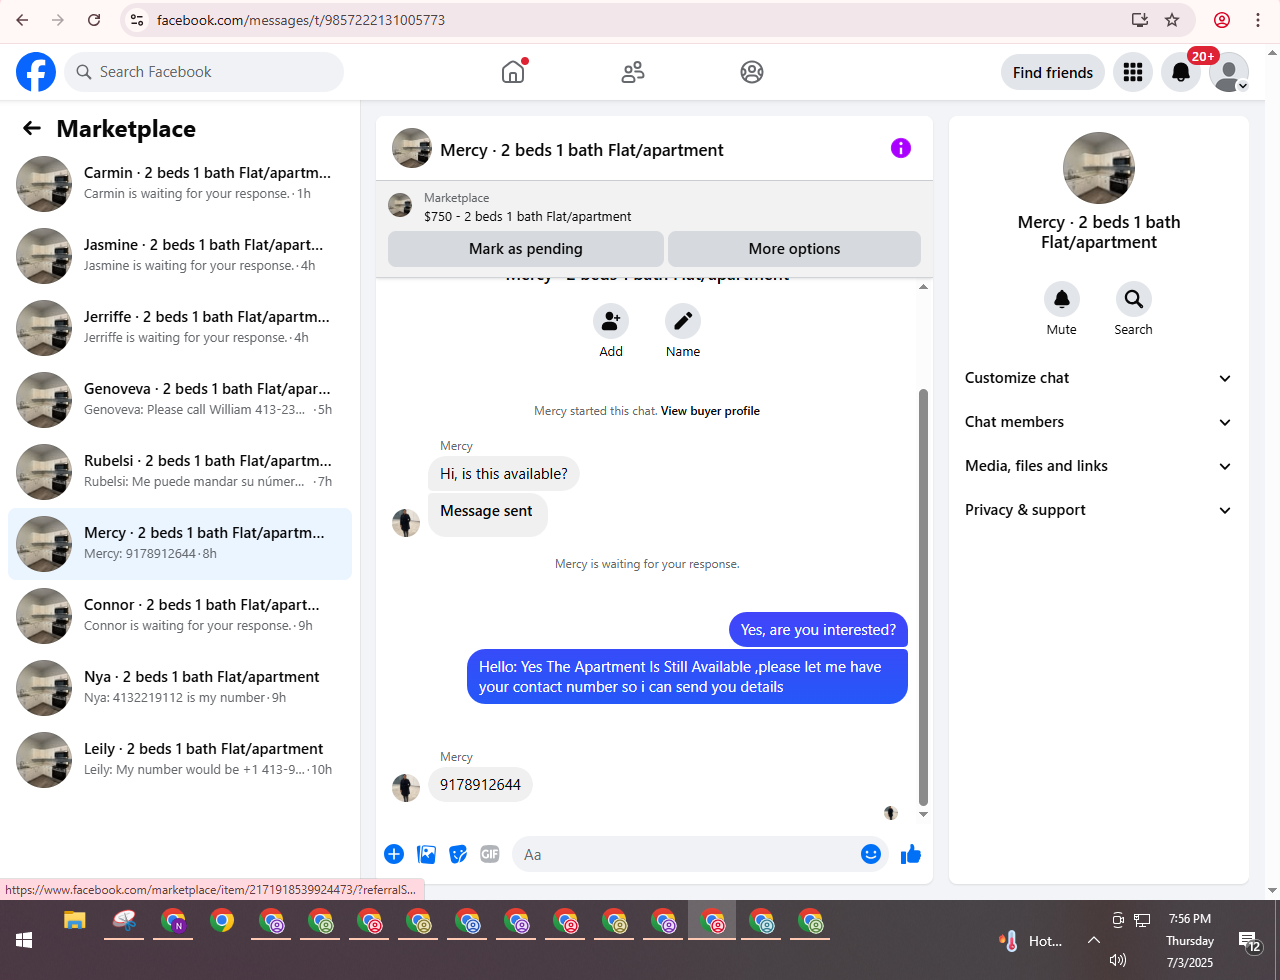Open the account profile avatar menu

(1229, 72)
